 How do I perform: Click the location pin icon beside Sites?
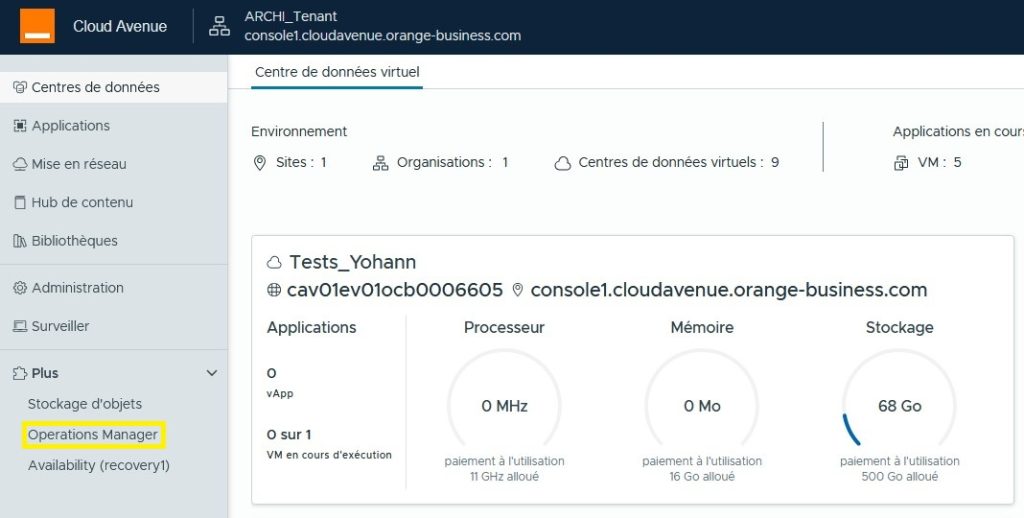coord(260,162)
